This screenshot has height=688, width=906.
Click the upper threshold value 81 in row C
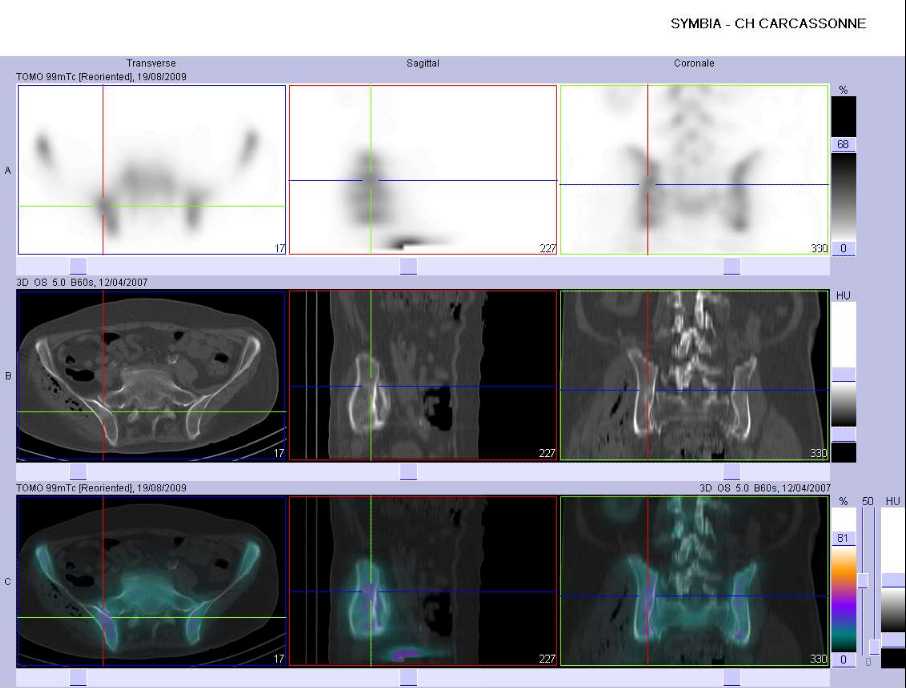(x=843, y=538)
